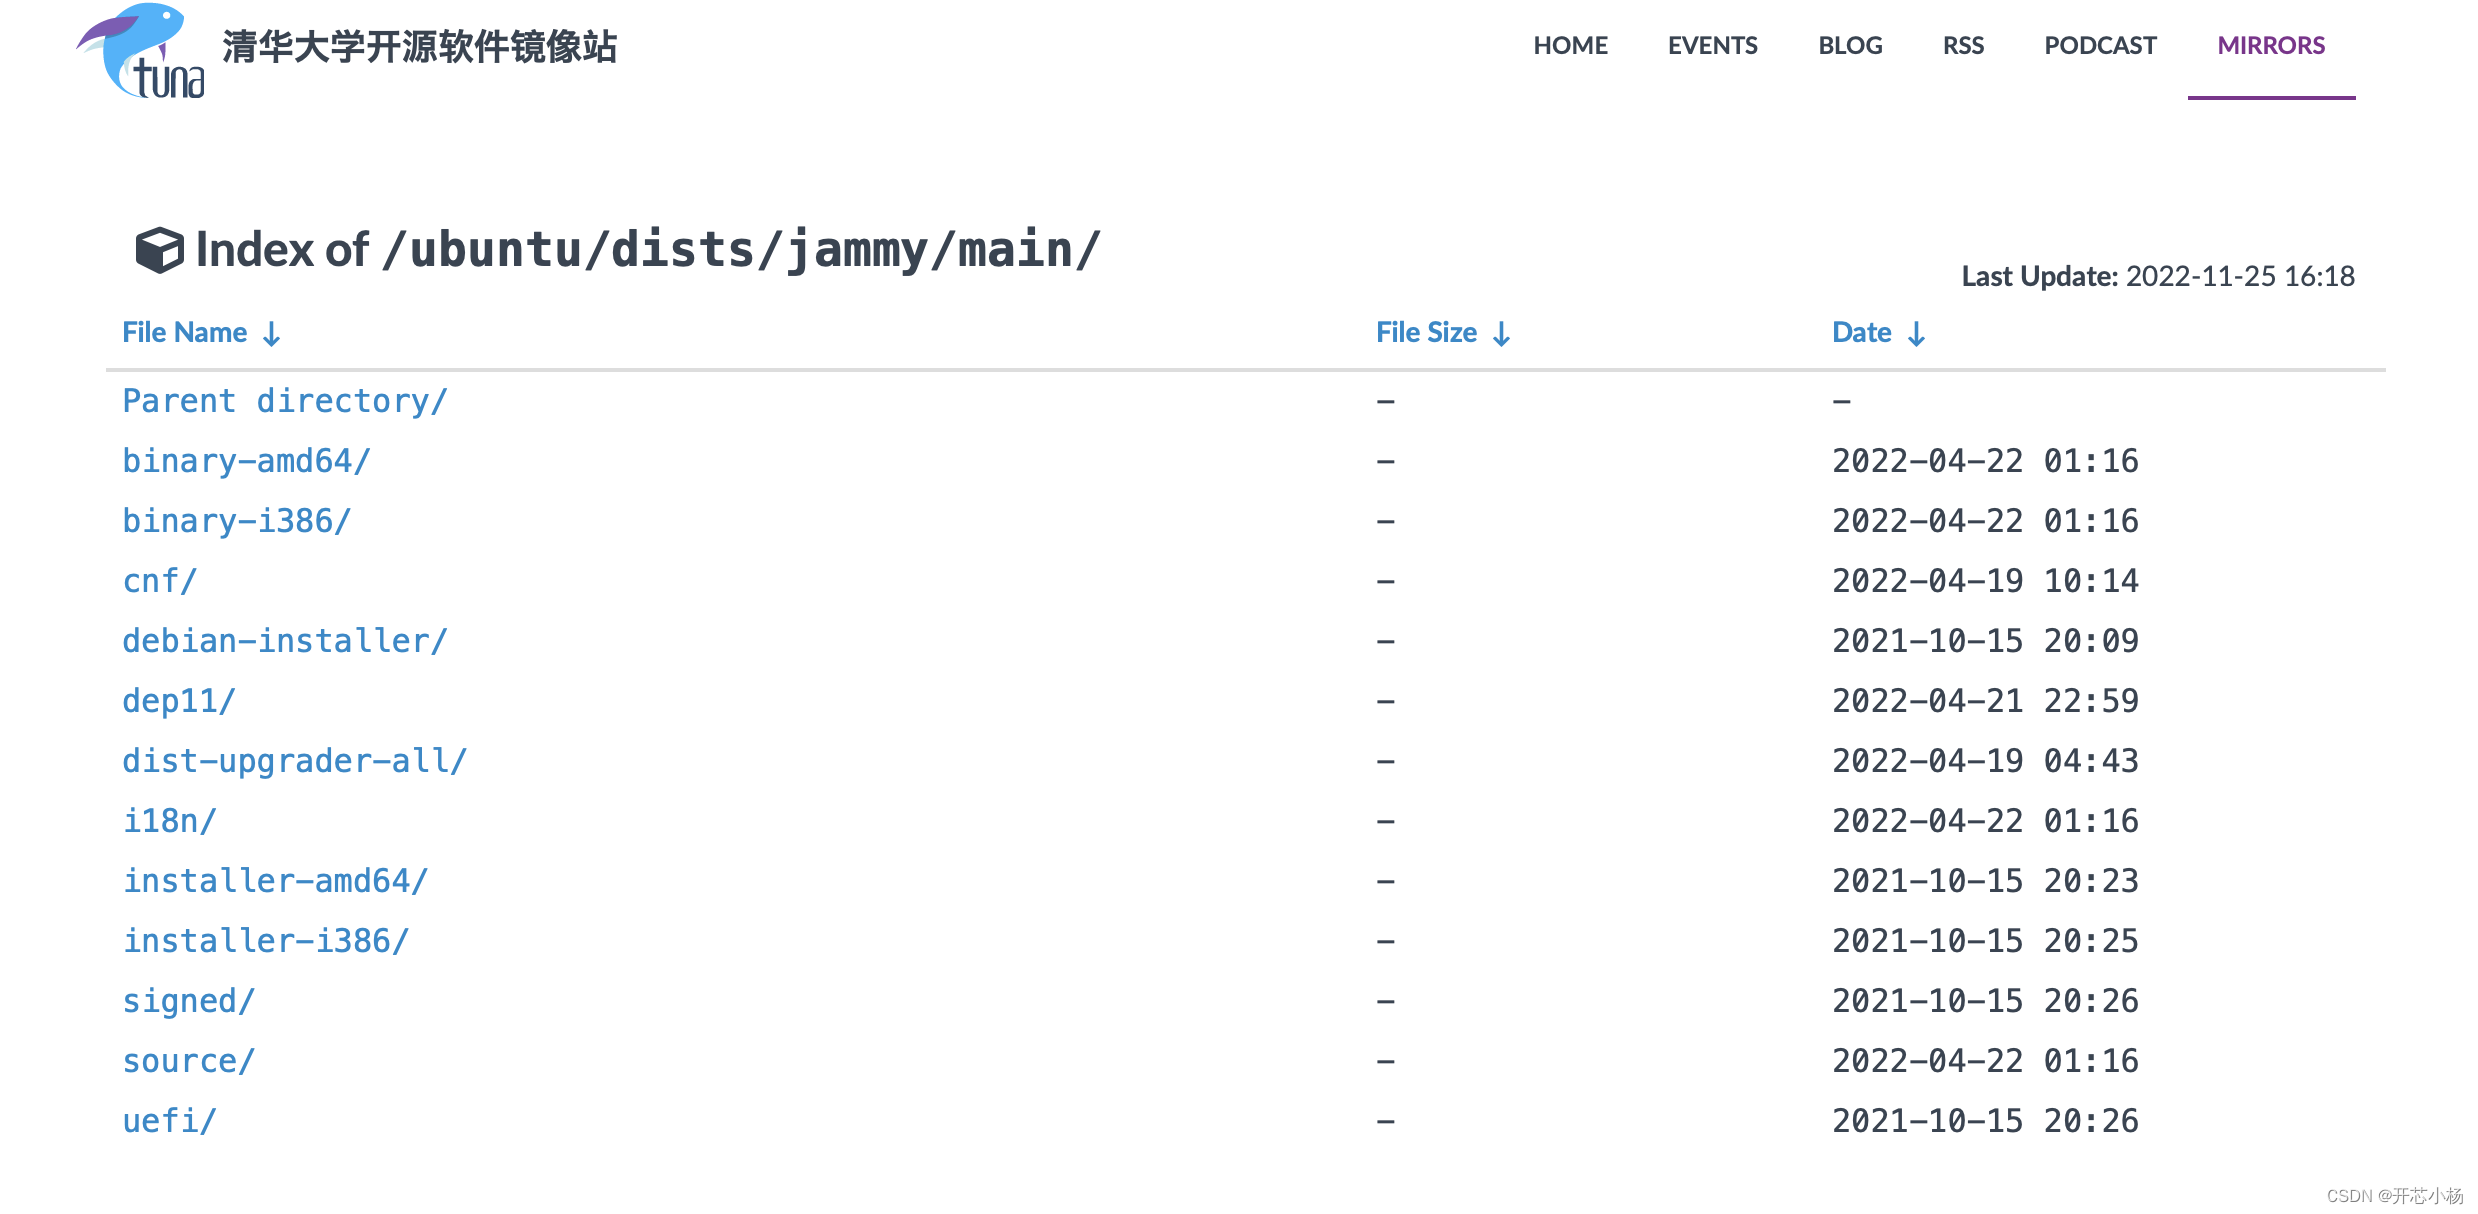The width and height of the screenshot is (2478, 1214).
Task: Open the dist-upgrader-all/ directory
Action: (x=294, y=761)
